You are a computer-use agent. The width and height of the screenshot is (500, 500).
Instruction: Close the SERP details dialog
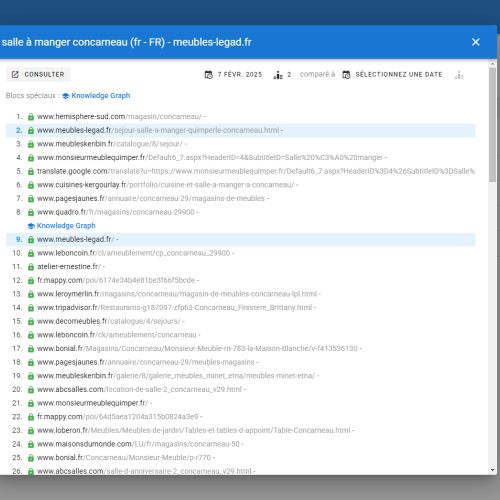(476, 42)
